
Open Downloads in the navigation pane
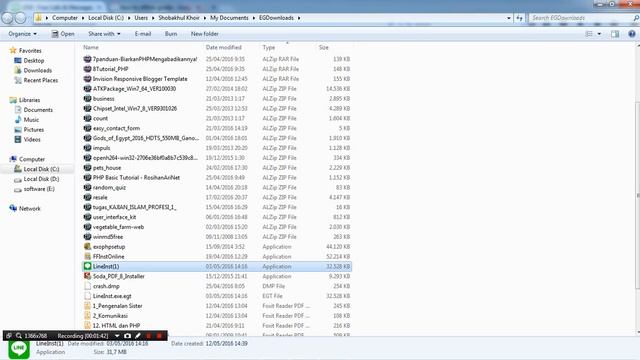[38, 70]
